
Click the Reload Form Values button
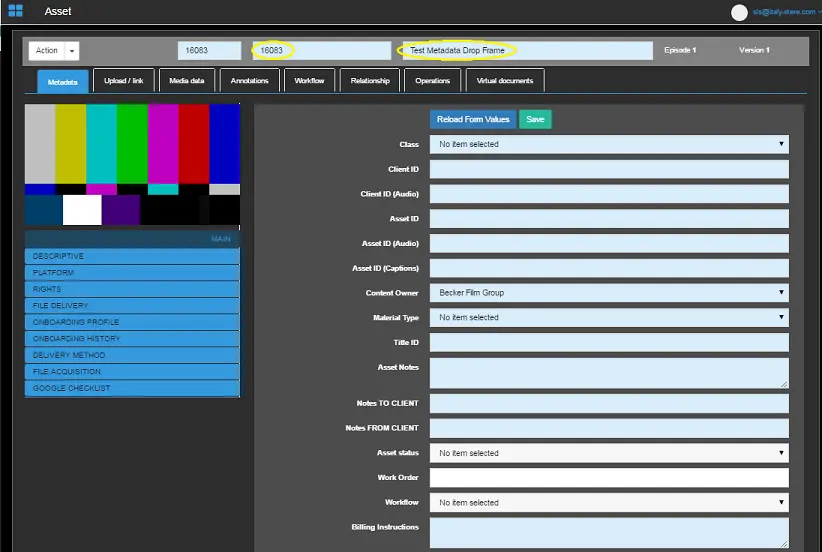pyautogui.click(x=473, y=120)
